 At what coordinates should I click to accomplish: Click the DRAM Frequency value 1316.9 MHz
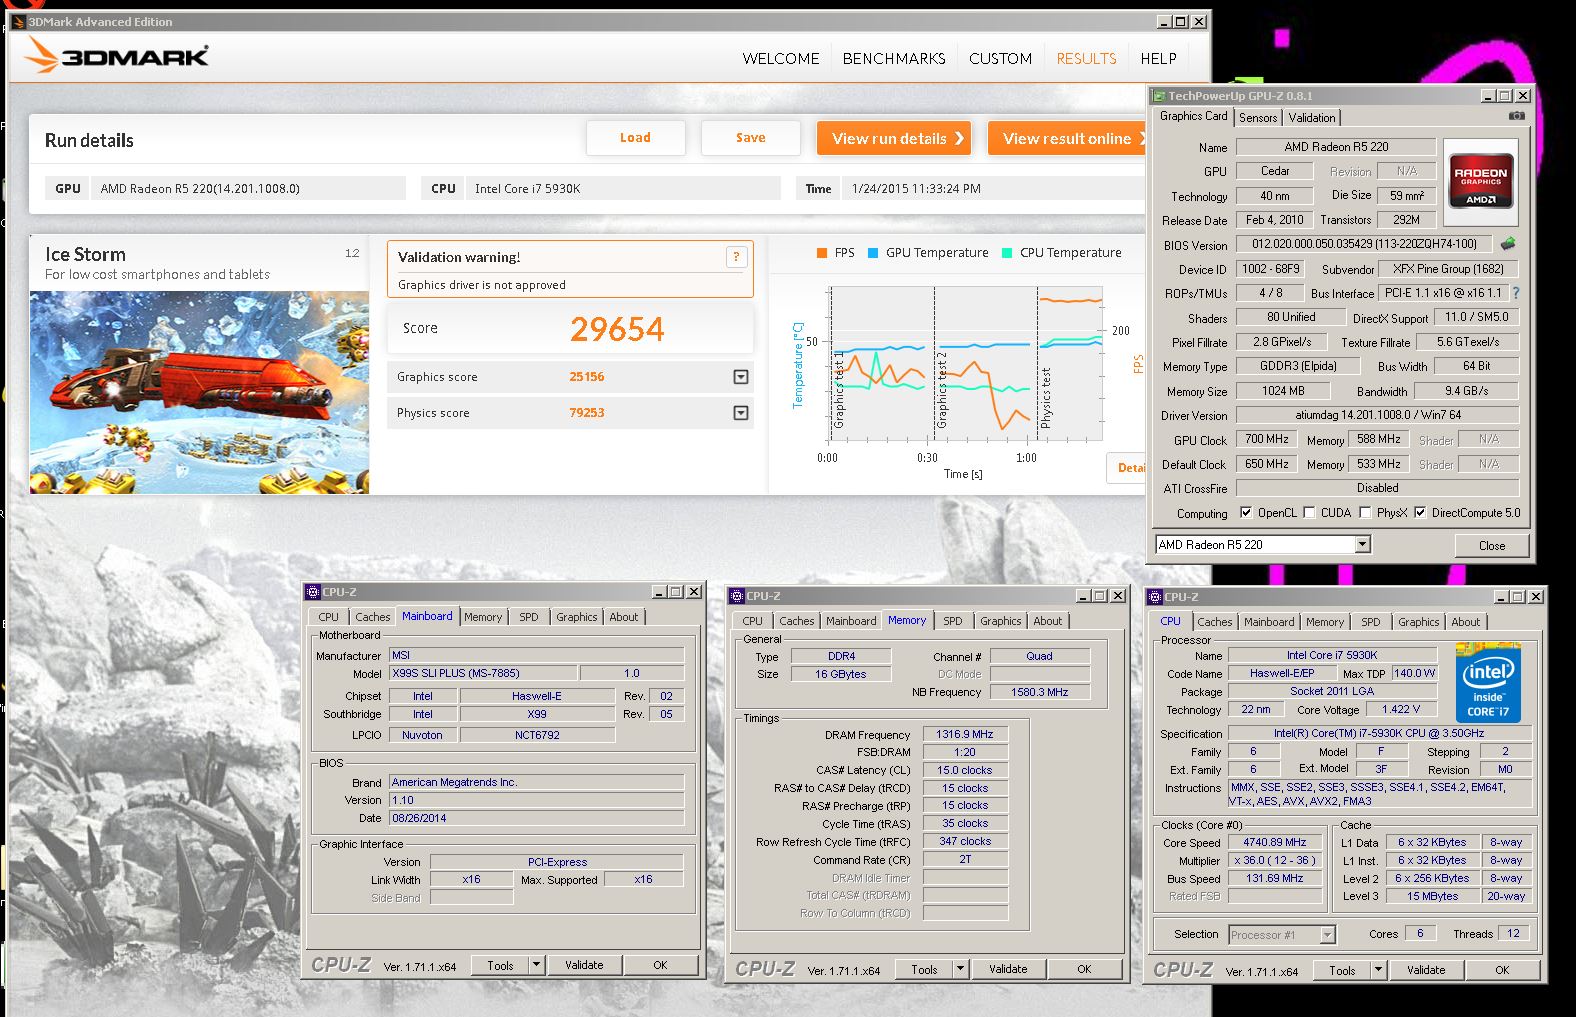[x=965, y=734]
